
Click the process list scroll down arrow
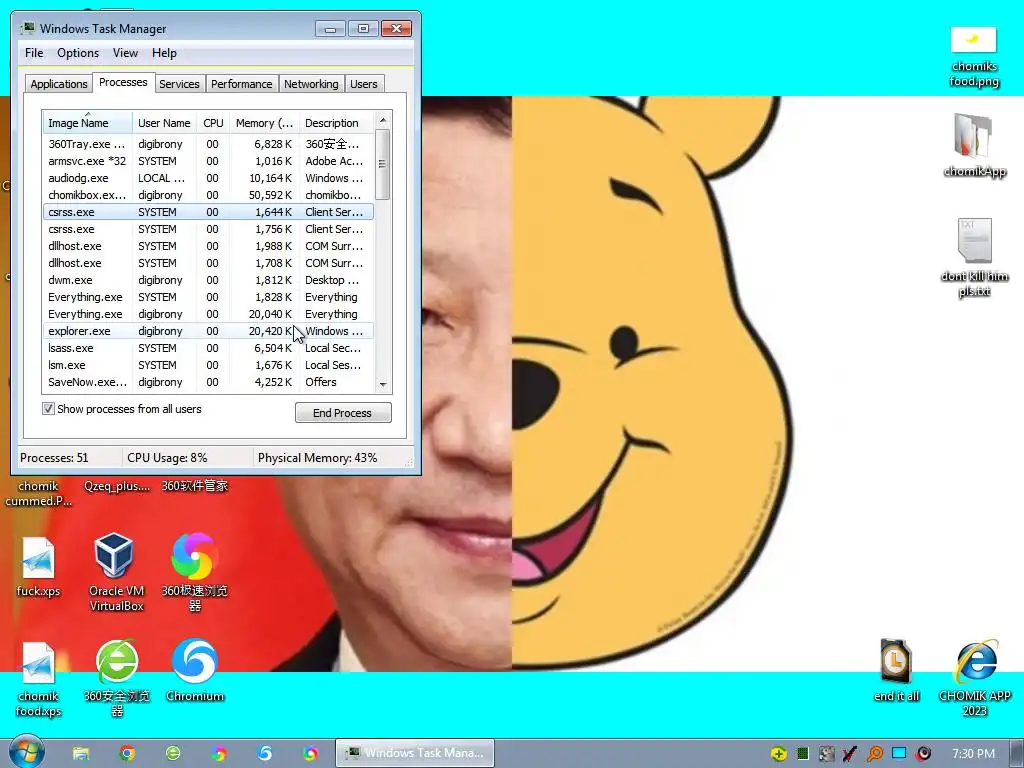(383, 385)
